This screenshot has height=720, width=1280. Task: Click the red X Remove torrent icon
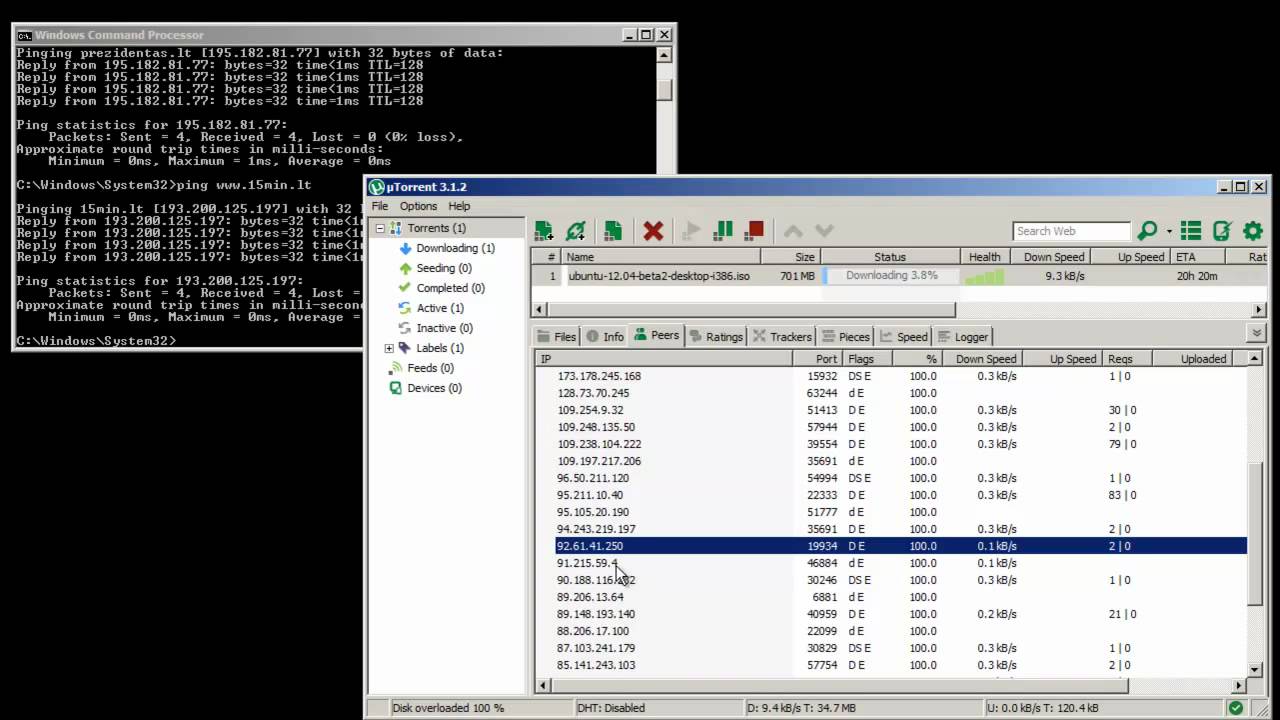click(653, 231)
